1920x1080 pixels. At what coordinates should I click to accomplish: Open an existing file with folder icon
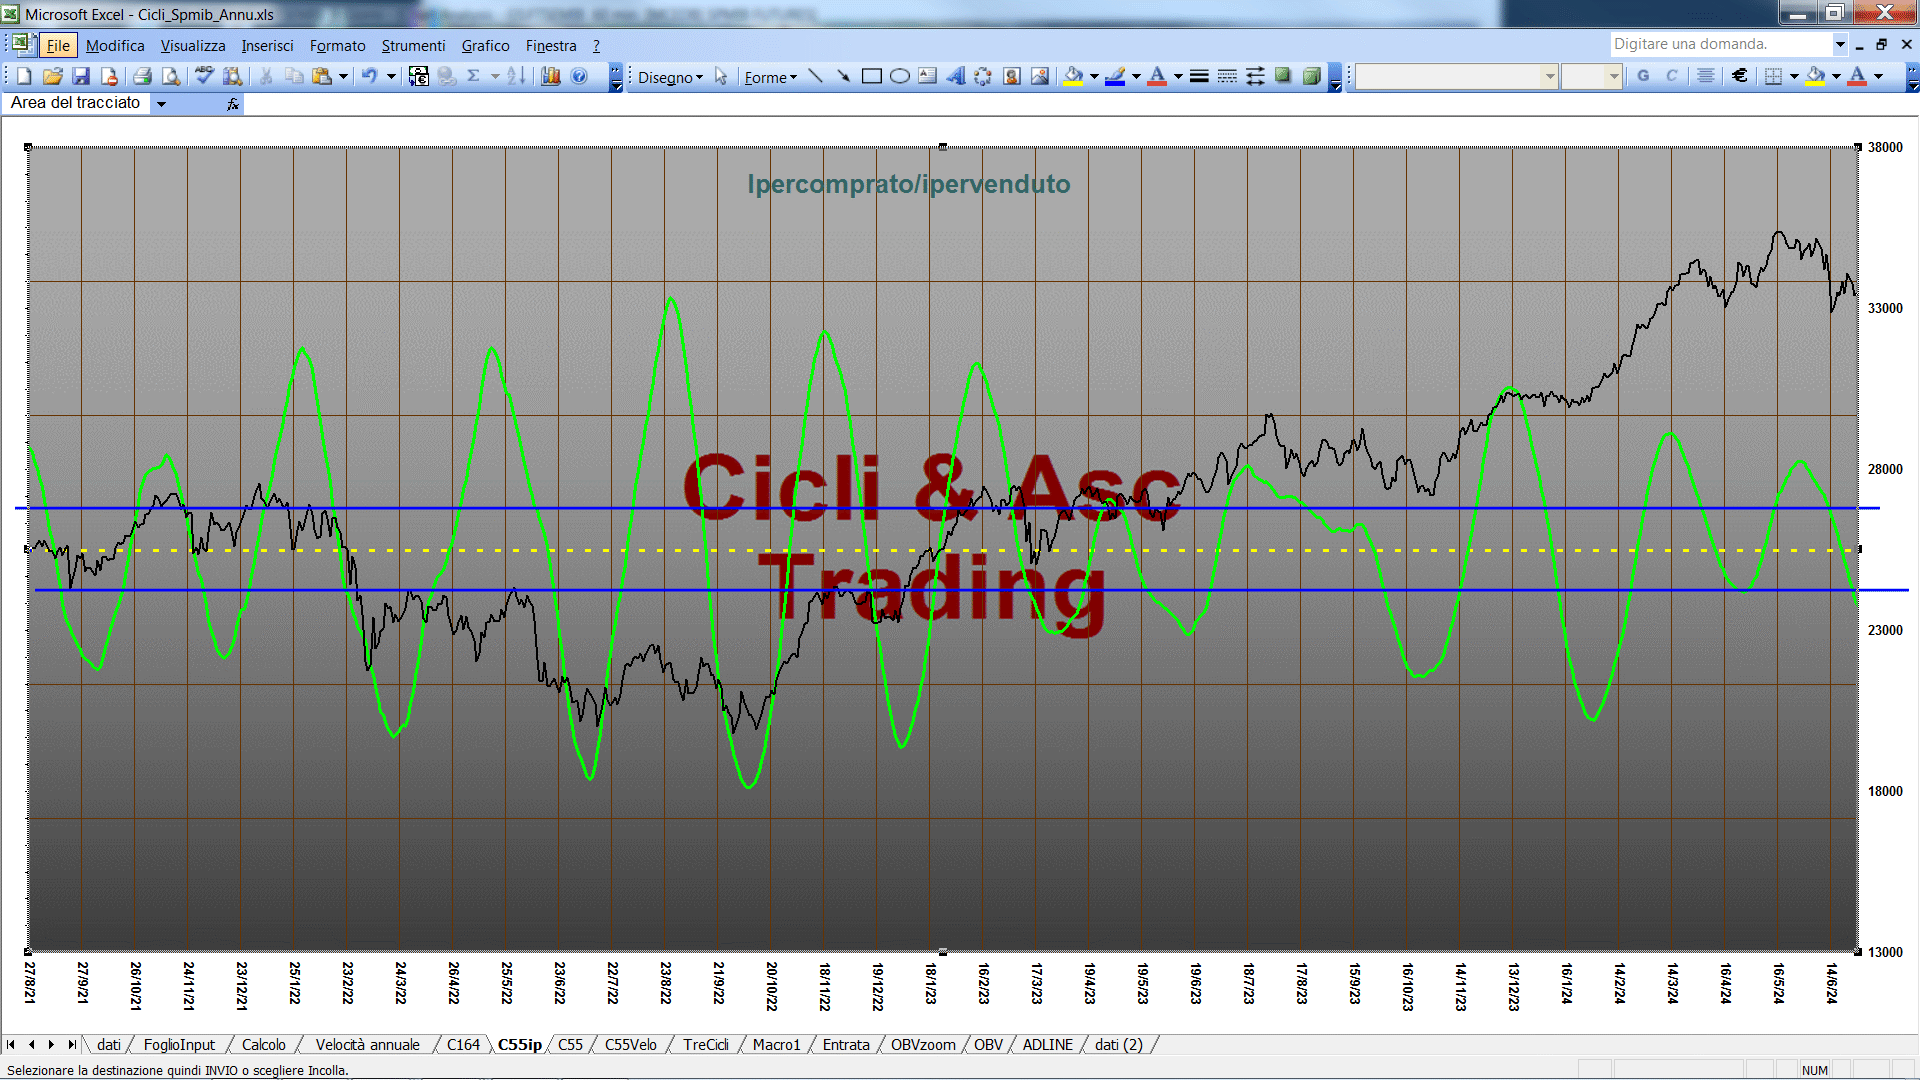tap(53, 76)
